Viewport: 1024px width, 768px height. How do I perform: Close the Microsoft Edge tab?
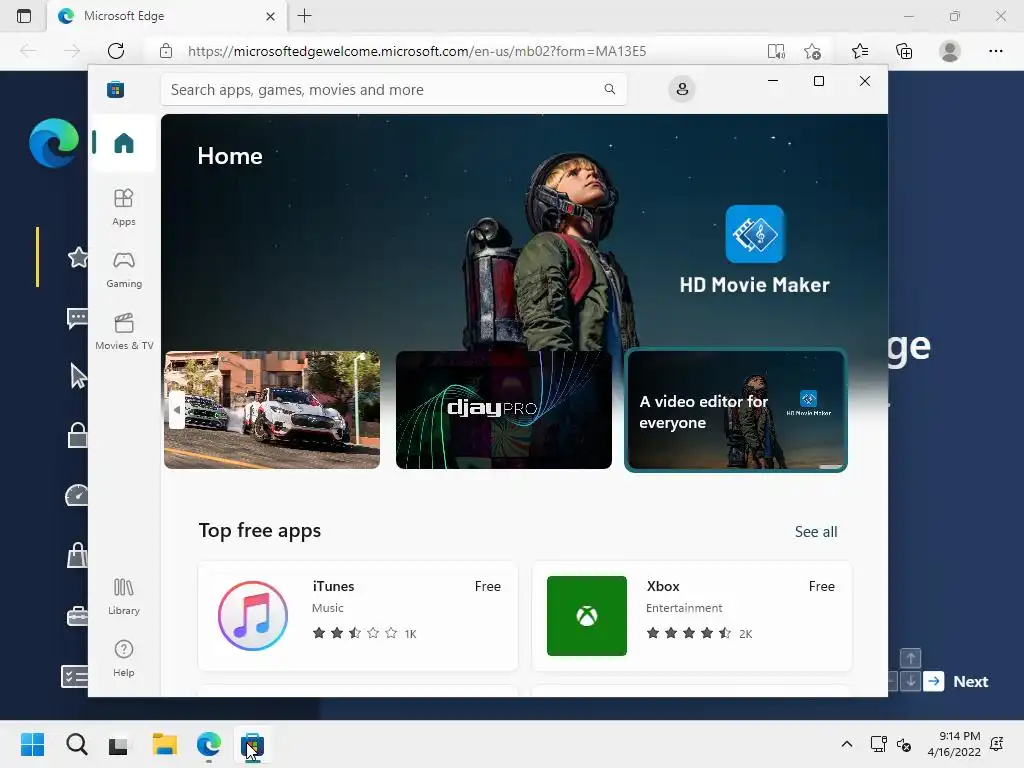pyautogui.click(x=270, y=16)
